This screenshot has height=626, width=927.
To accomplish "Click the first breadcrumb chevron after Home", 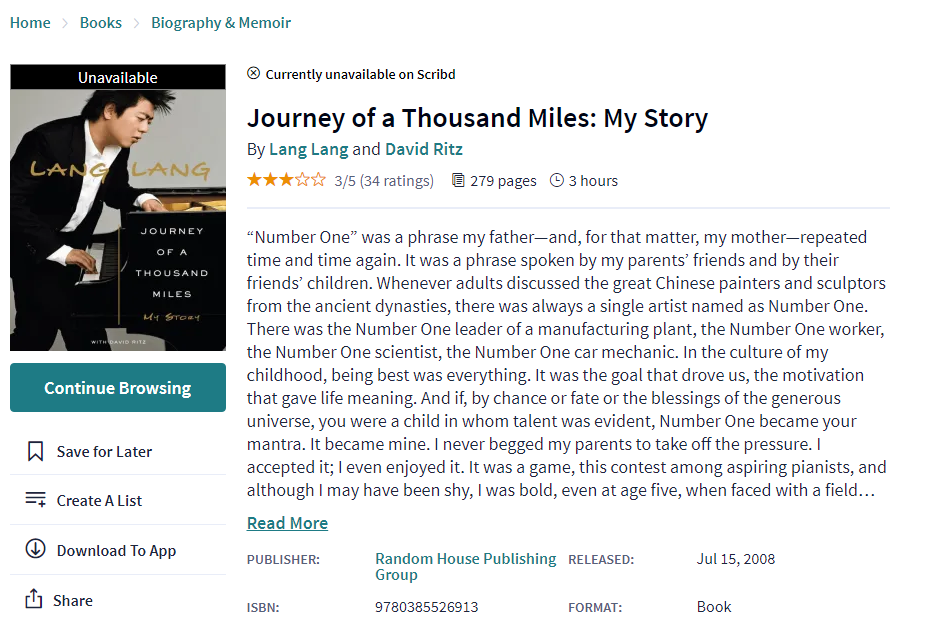I will tap(66, 23).
